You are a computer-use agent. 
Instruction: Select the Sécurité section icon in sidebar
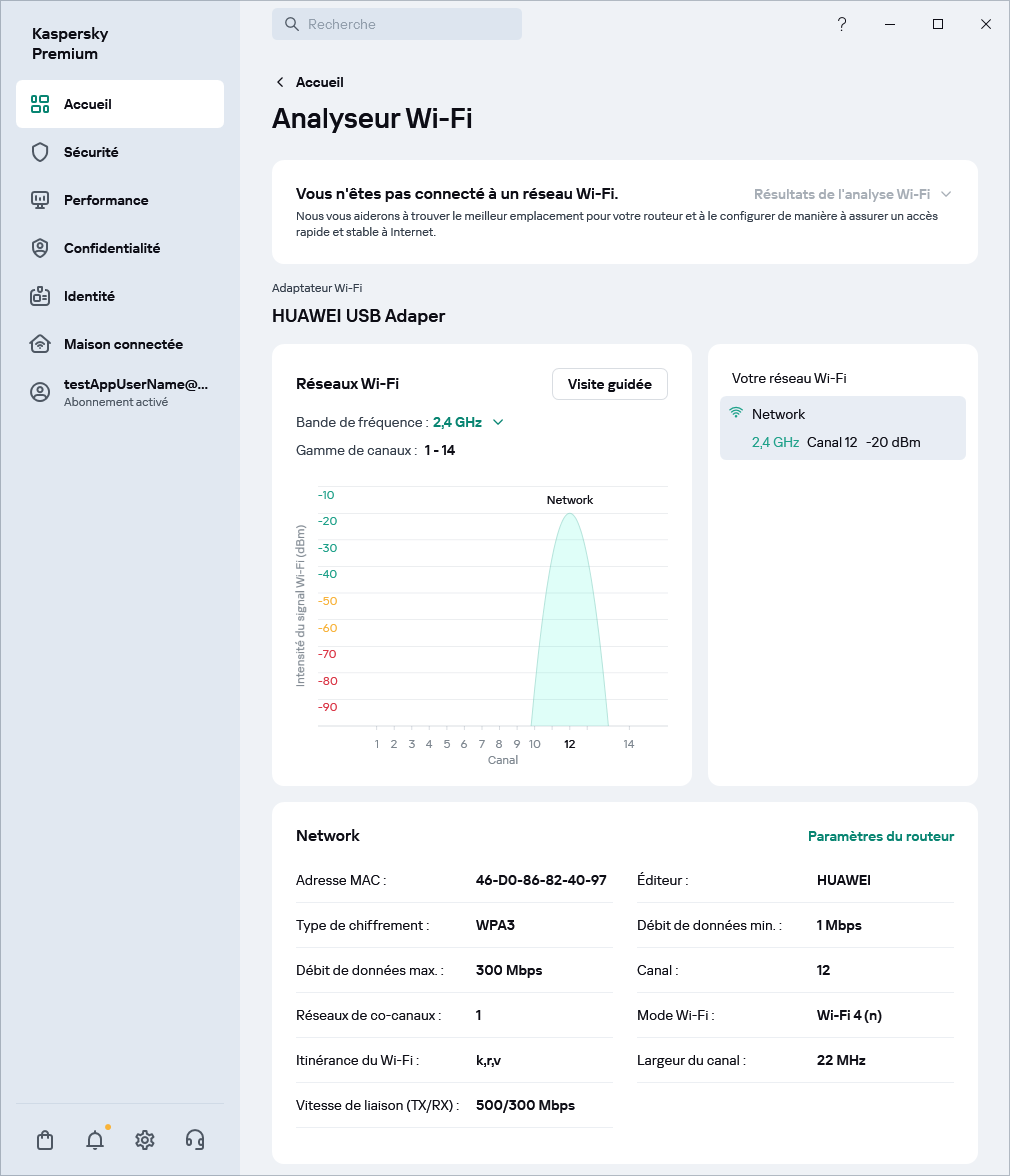point(39,152)
